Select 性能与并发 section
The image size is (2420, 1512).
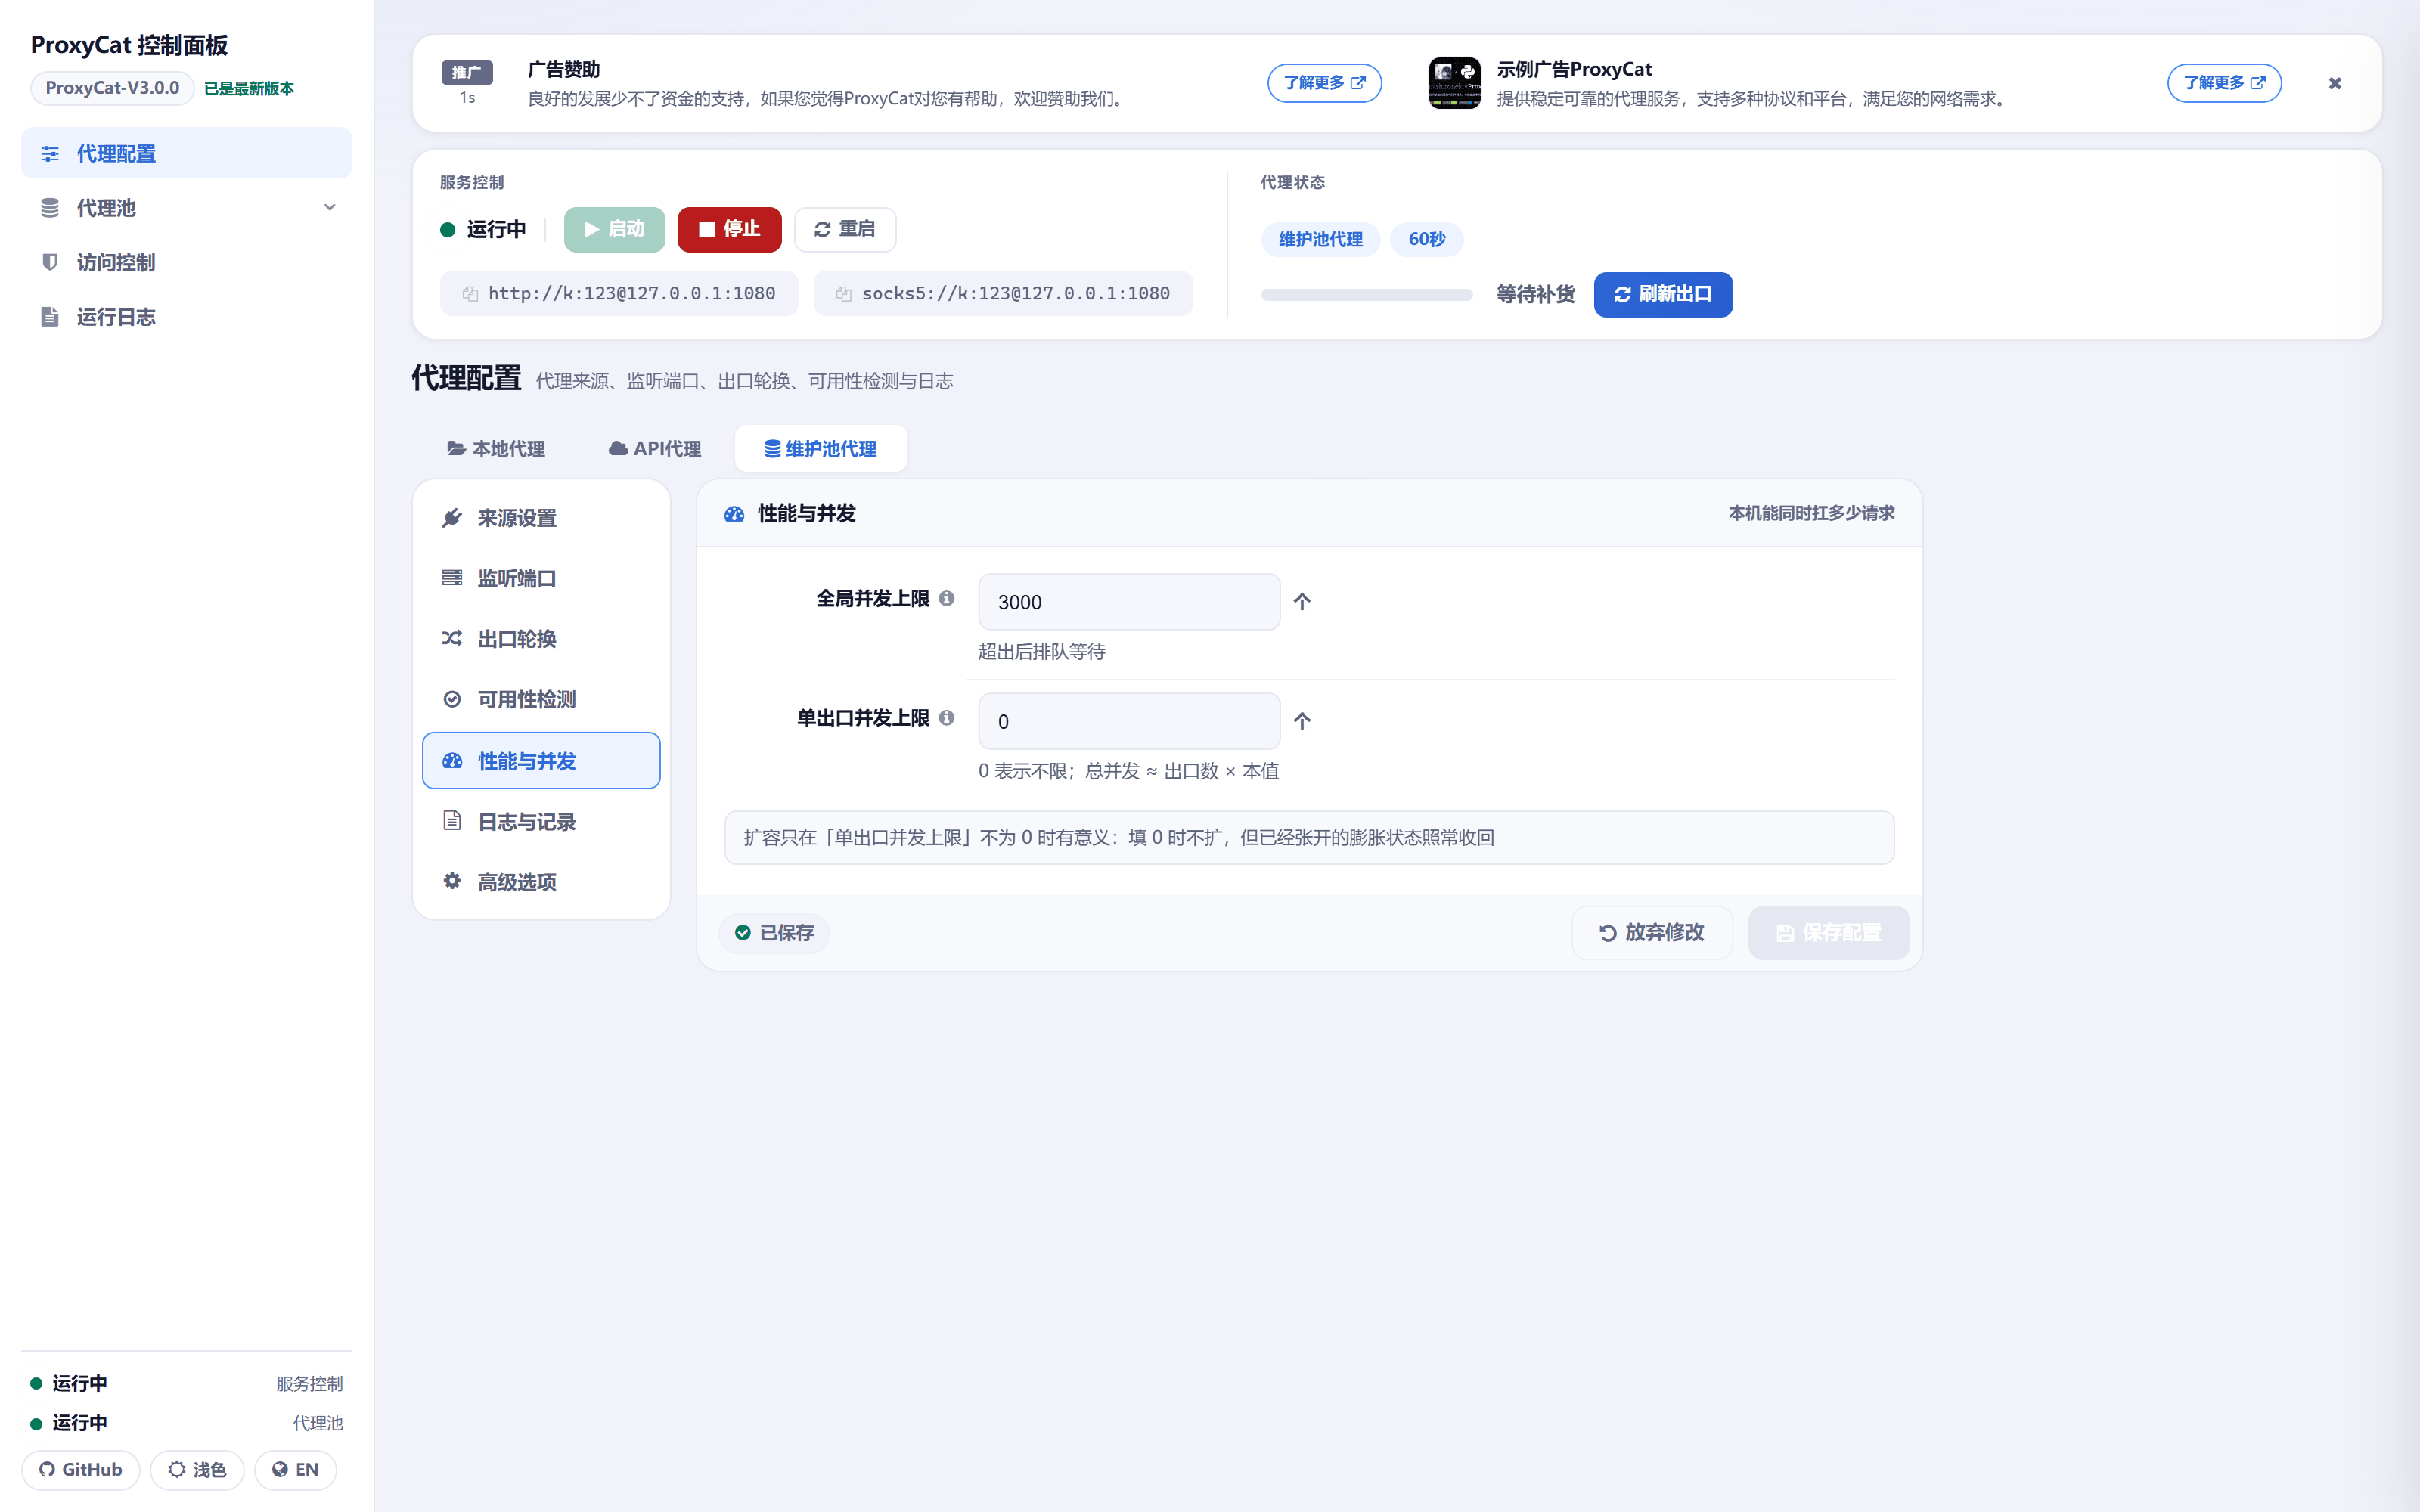541,761
